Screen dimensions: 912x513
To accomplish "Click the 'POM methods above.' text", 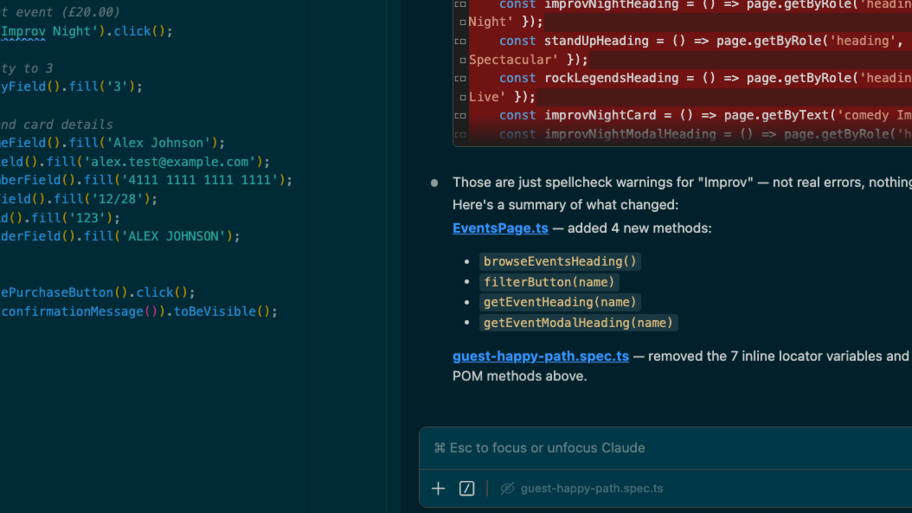I will pyautogui.click(x=519, y=376).
